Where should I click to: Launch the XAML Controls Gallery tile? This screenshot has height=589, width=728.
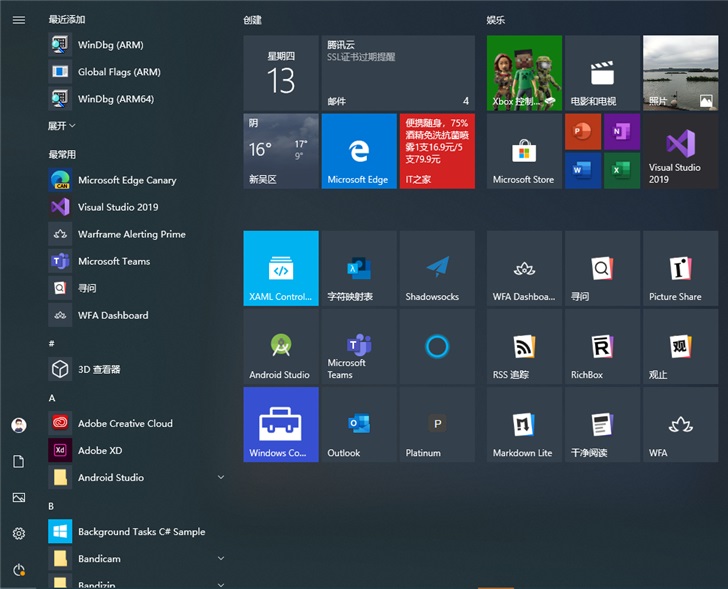pos(280,269)
